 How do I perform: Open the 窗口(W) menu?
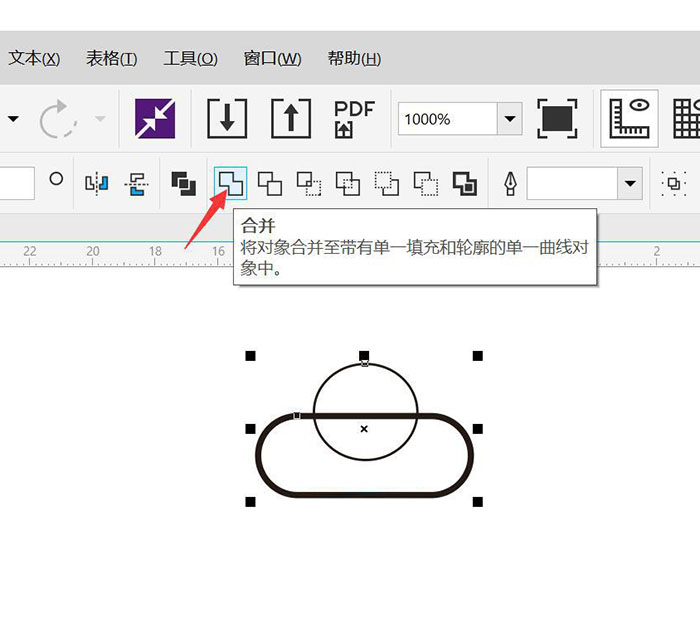272,58
